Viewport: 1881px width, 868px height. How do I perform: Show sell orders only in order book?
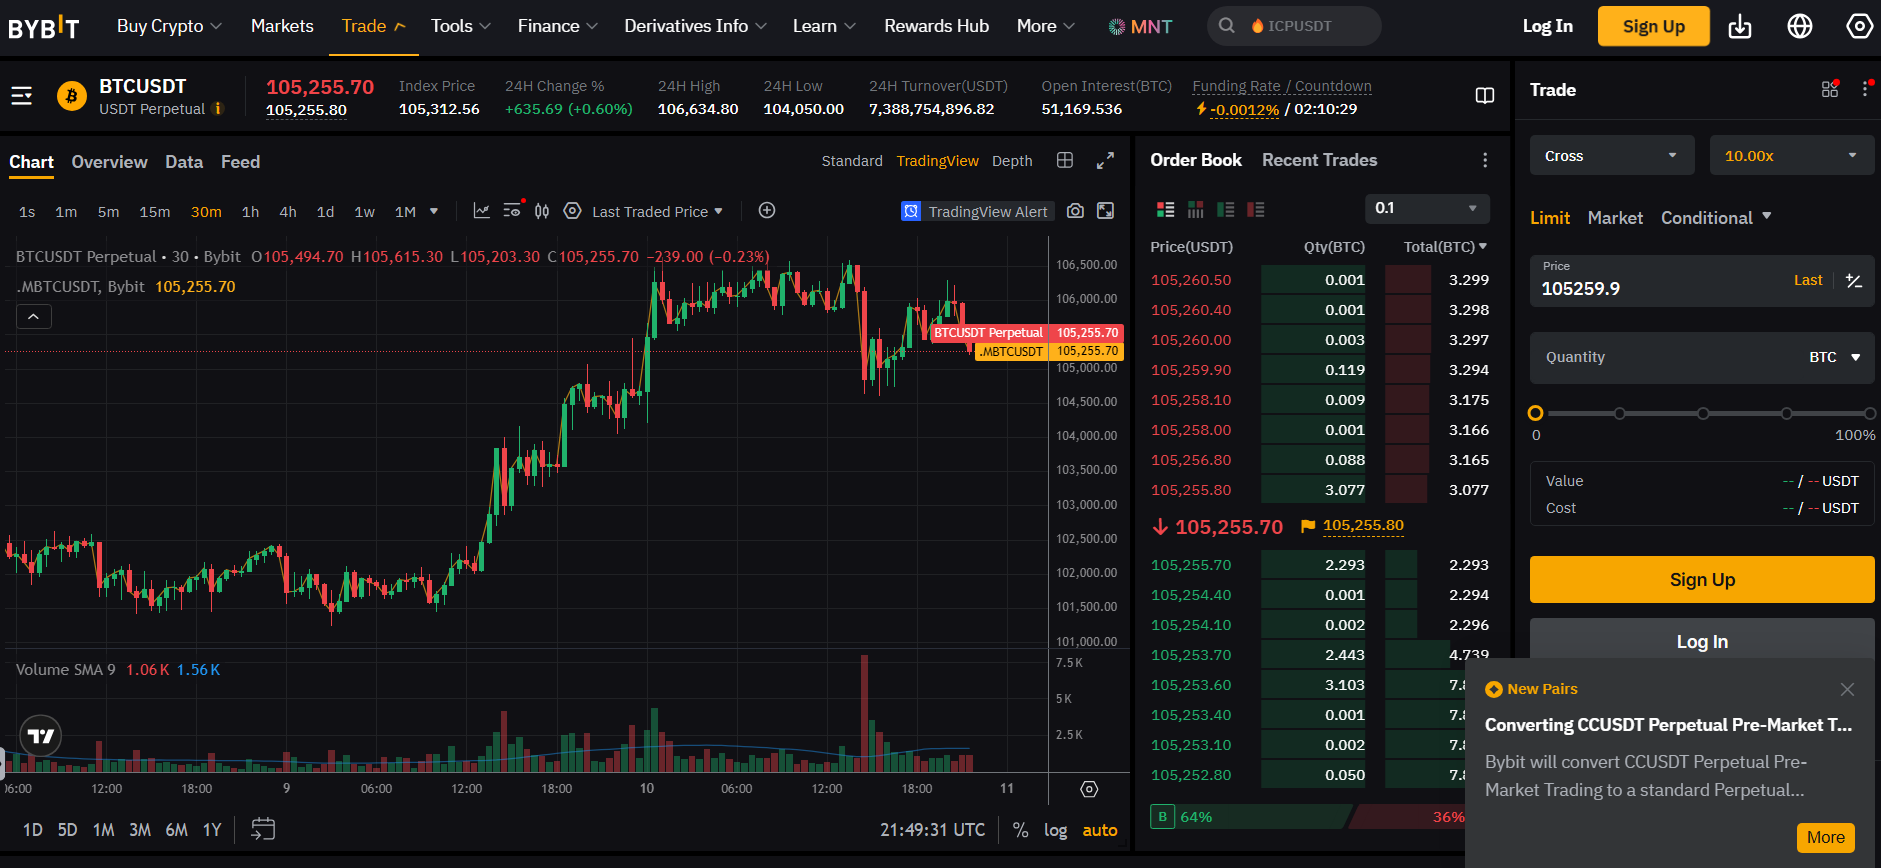tap(1256, 209)
